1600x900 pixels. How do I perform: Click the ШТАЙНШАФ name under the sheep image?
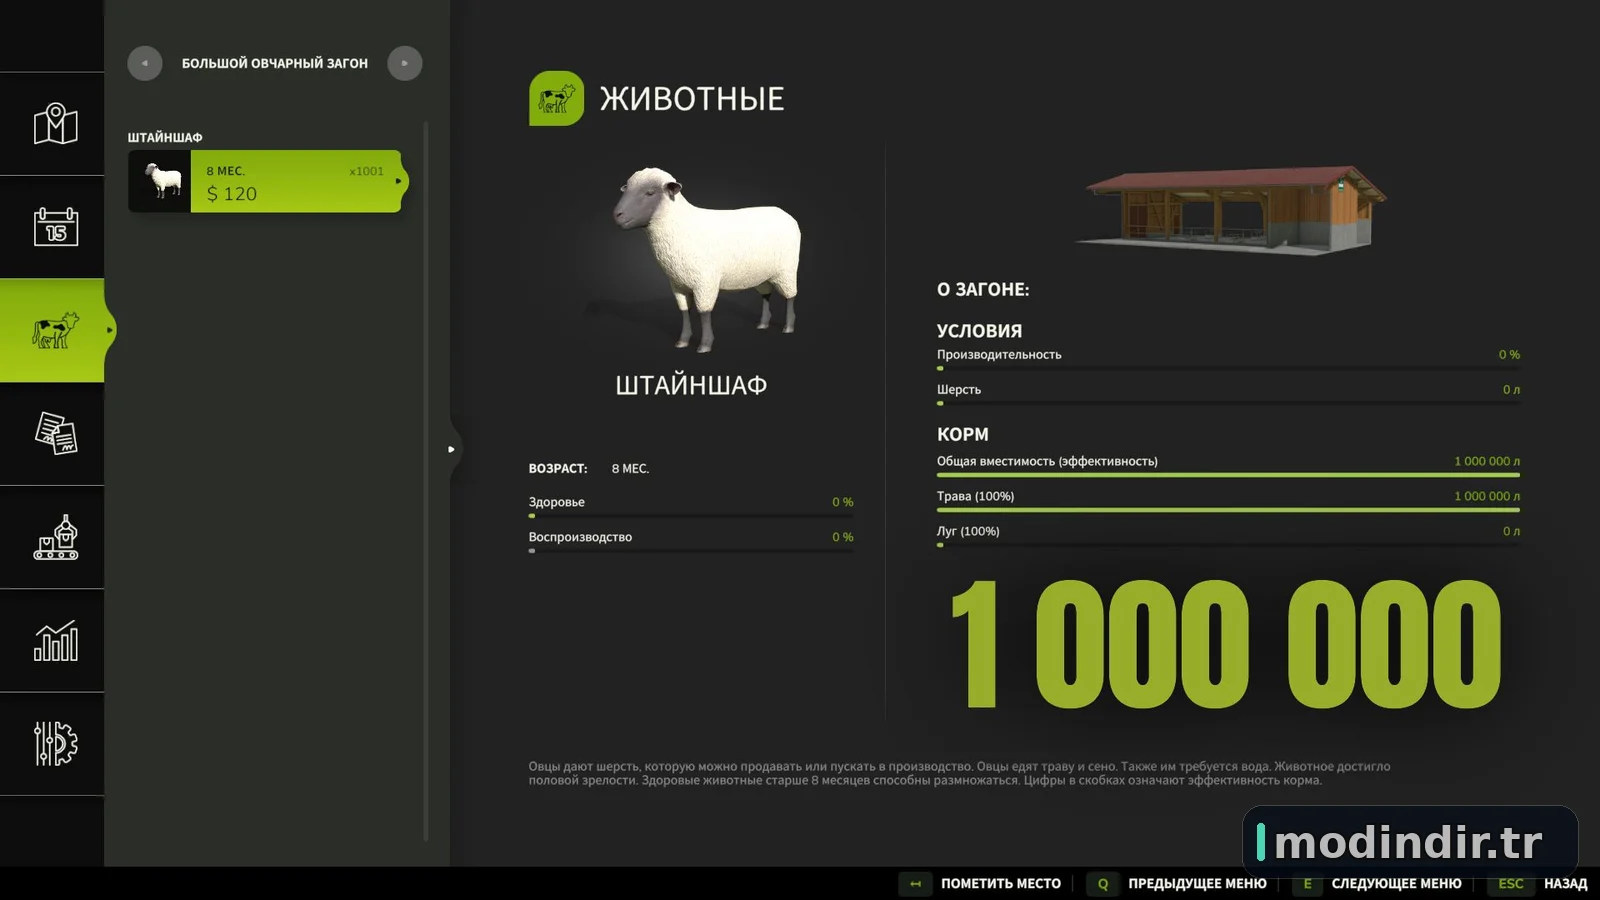click(691, 385)
